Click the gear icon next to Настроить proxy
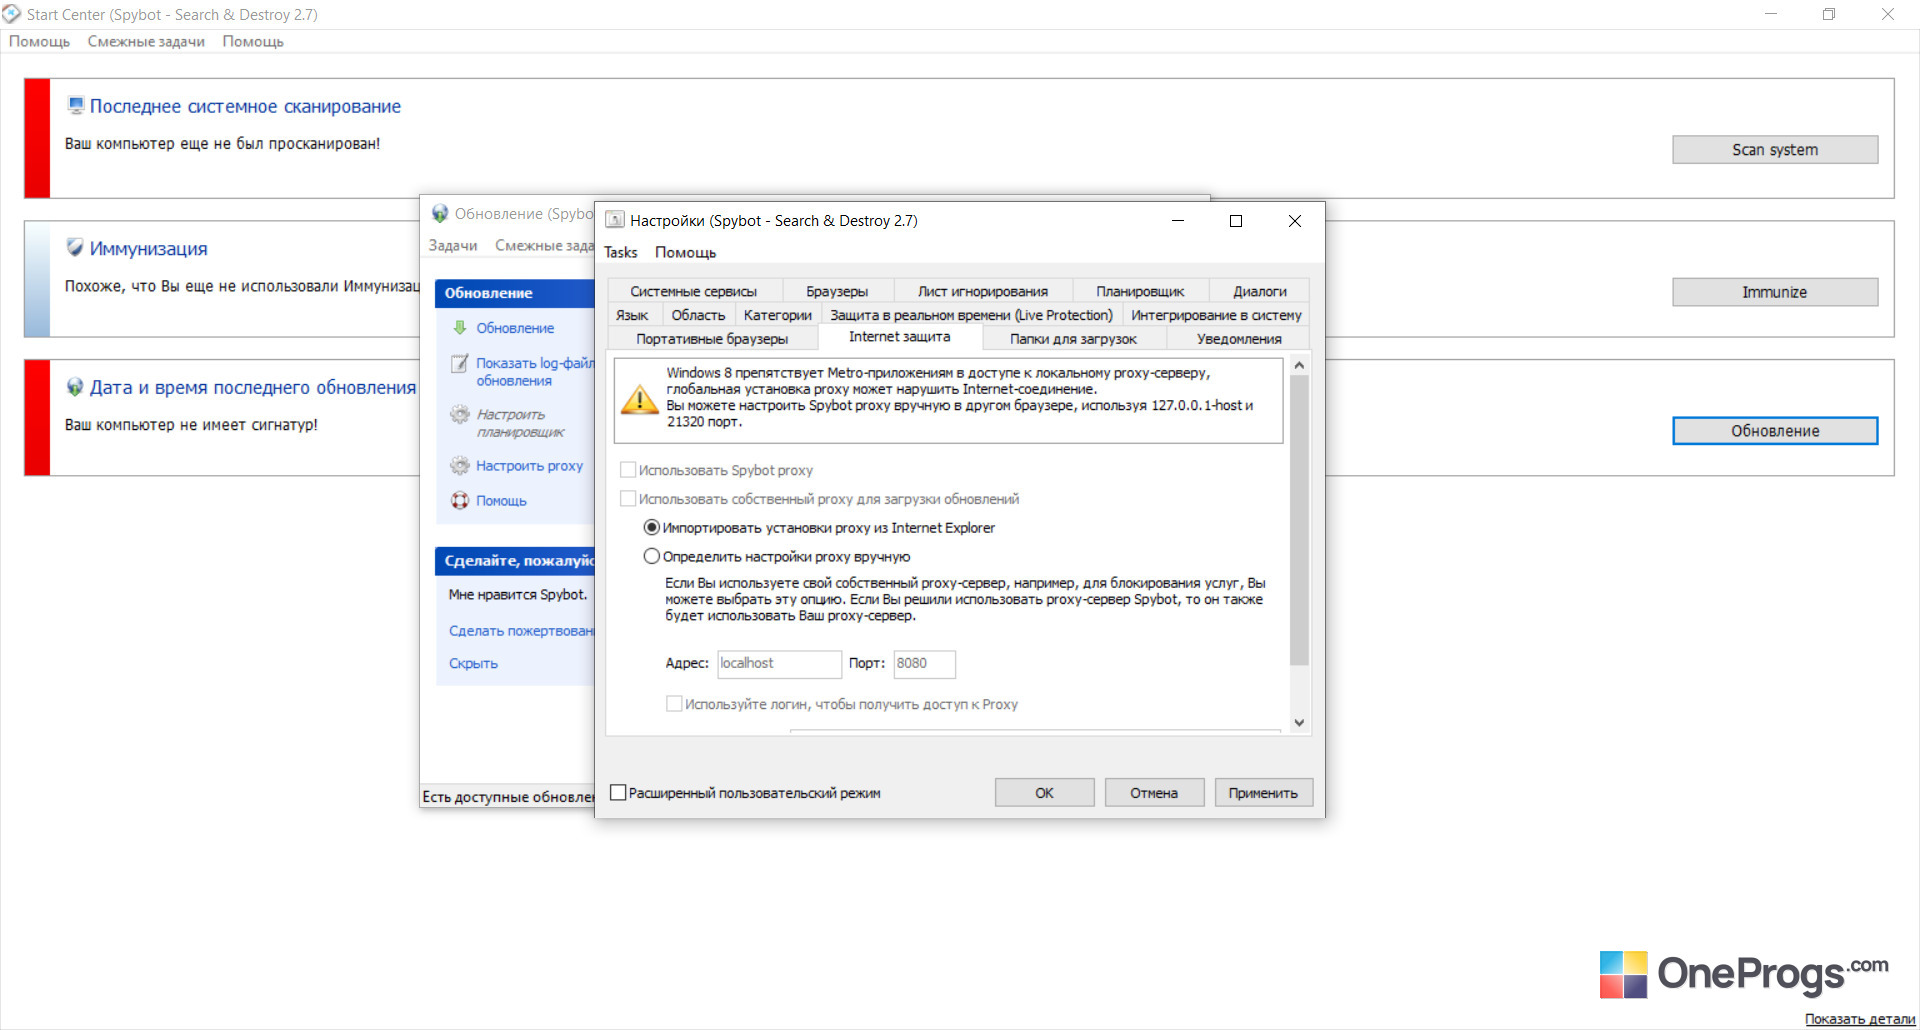This screenshot has height=1030, width=1920. (460, 465)
